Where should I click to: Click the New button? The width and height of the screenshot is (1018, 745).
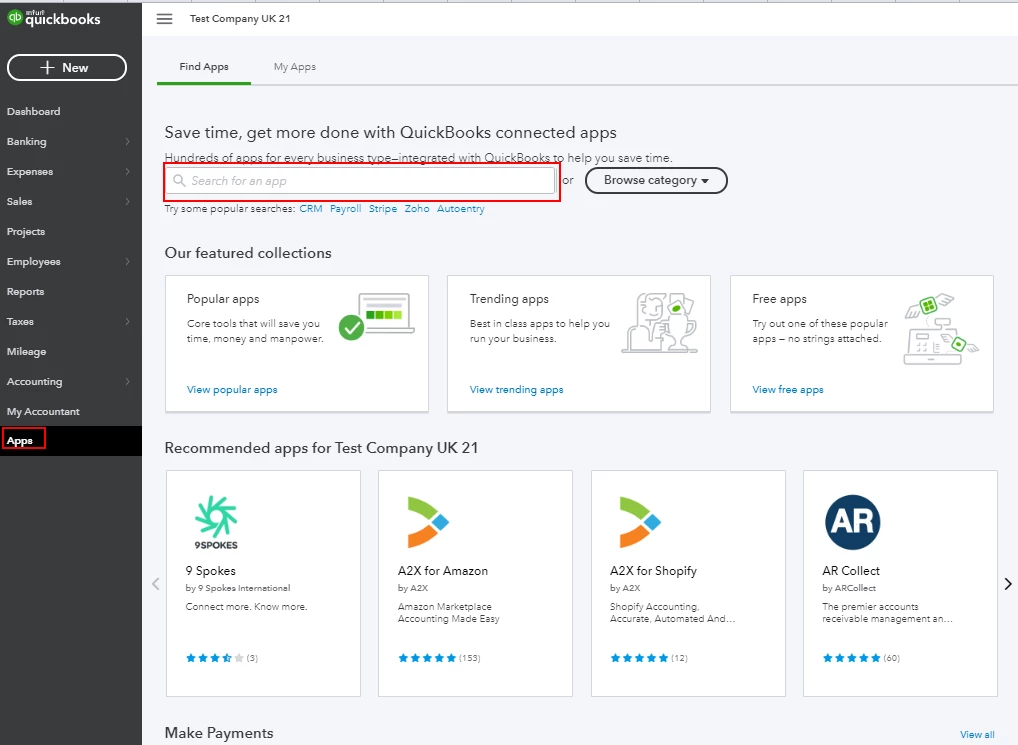67,67
